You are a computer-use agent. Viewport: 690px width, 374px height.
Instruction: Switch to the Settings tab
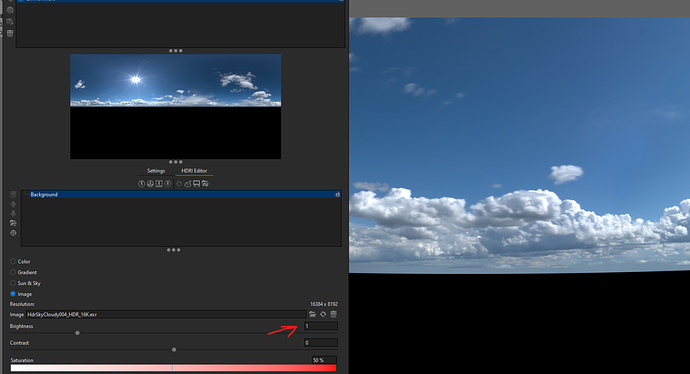(x=156, y=171)
